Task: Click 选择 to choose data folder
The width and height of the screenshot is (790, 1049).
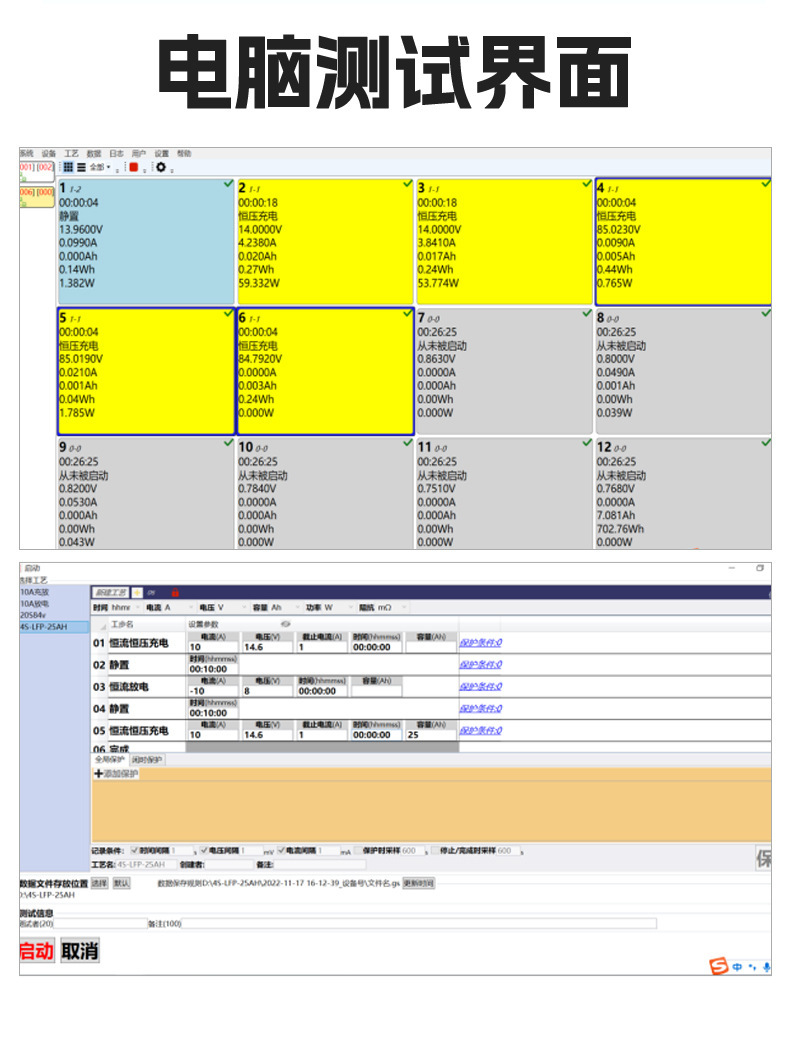Action: (x=100, y=884)
